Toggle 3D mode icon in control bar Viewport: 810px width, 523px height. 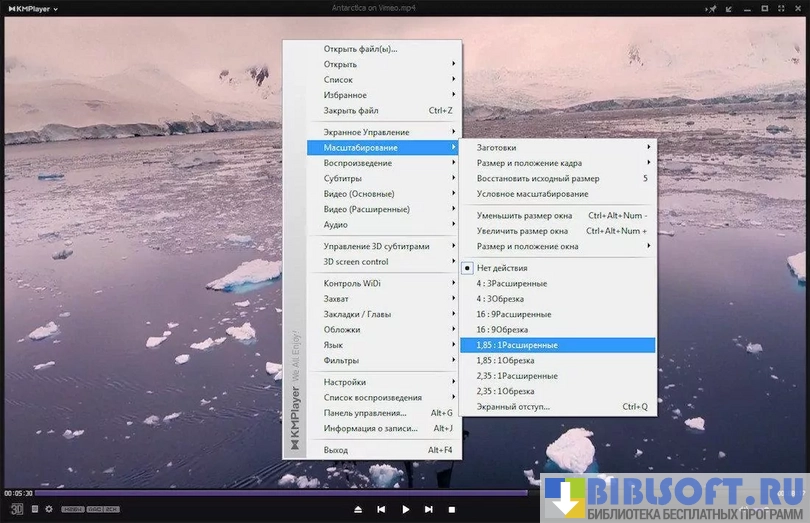coord(17,509)
